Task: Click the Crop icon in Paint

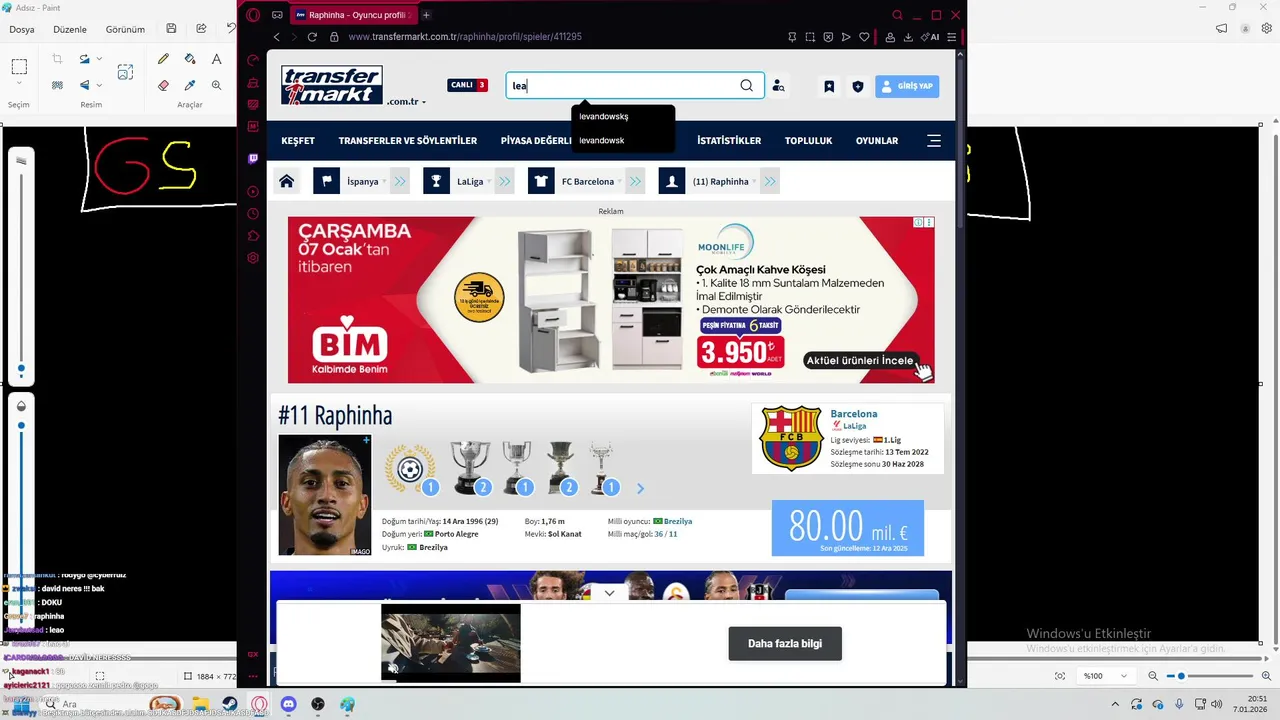Action: pyautogui.click(x=57, y=59)
